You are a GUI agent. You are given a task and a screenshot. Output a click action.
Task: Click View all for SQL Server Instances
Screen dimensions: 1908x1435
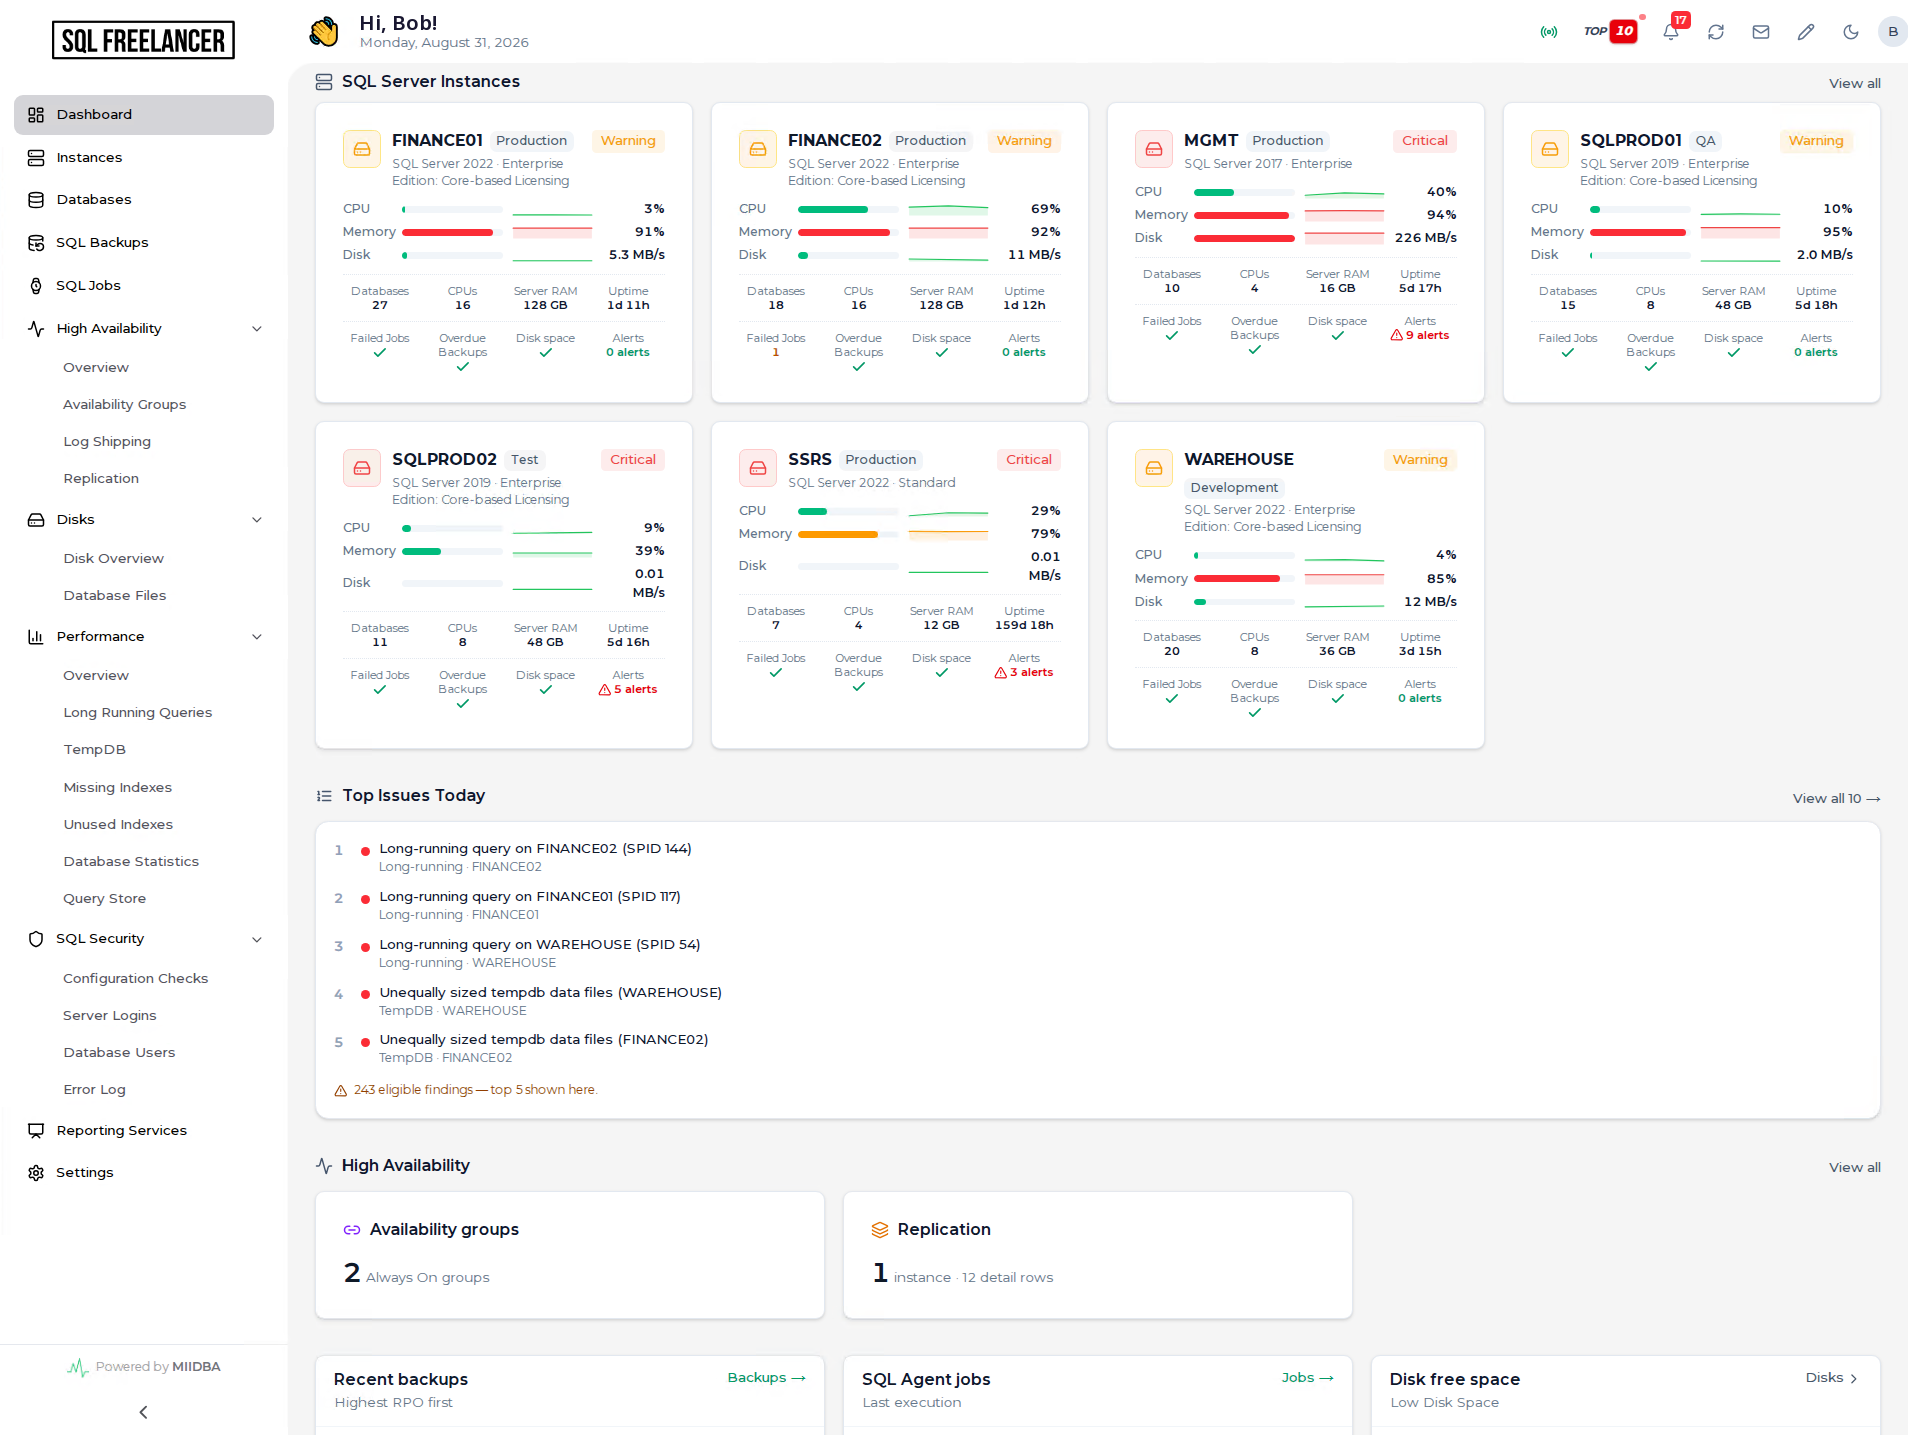1855,84
